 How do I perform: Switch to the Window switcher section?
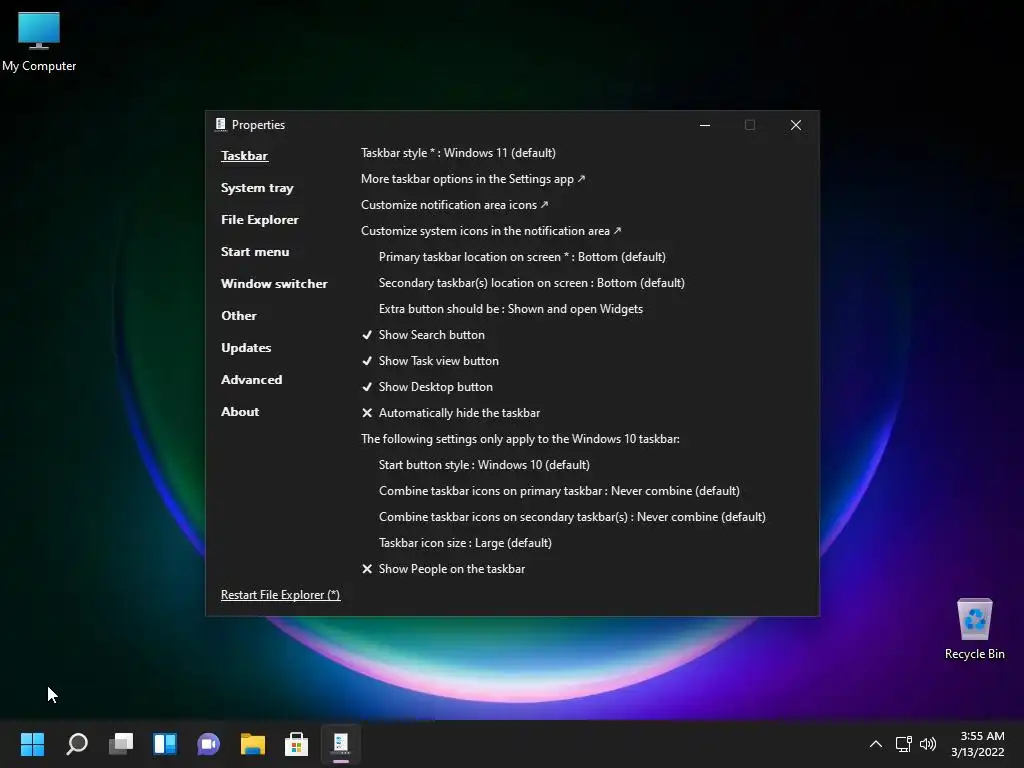(274, 284)
